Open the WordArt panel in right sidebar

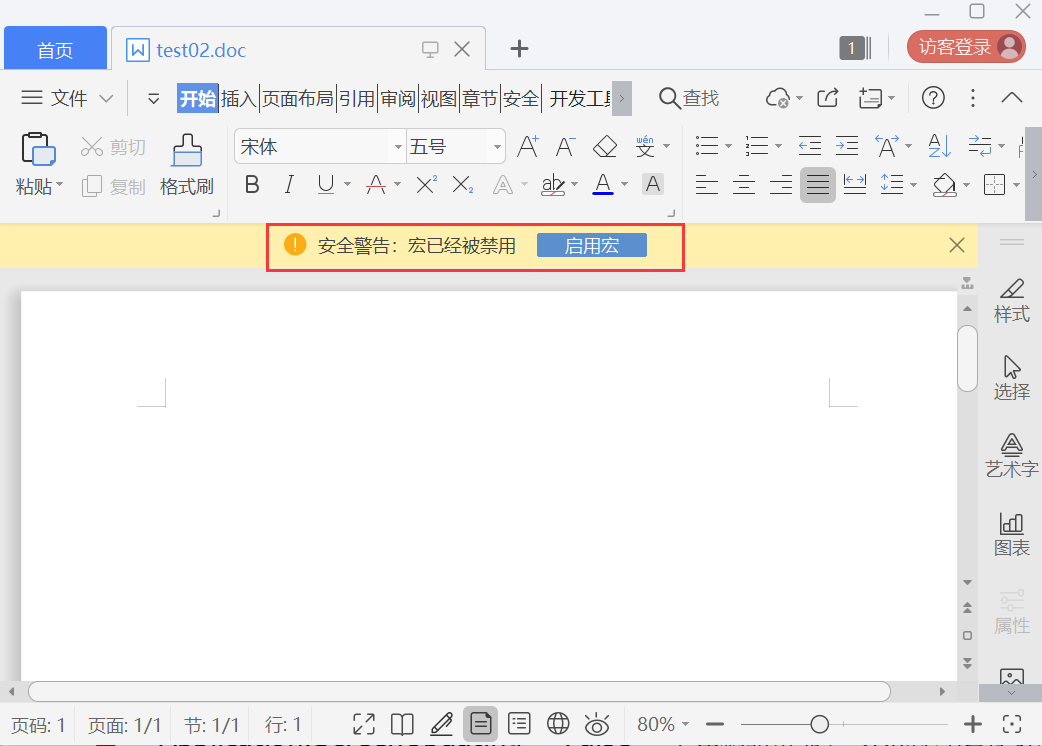coord(1011,455)
